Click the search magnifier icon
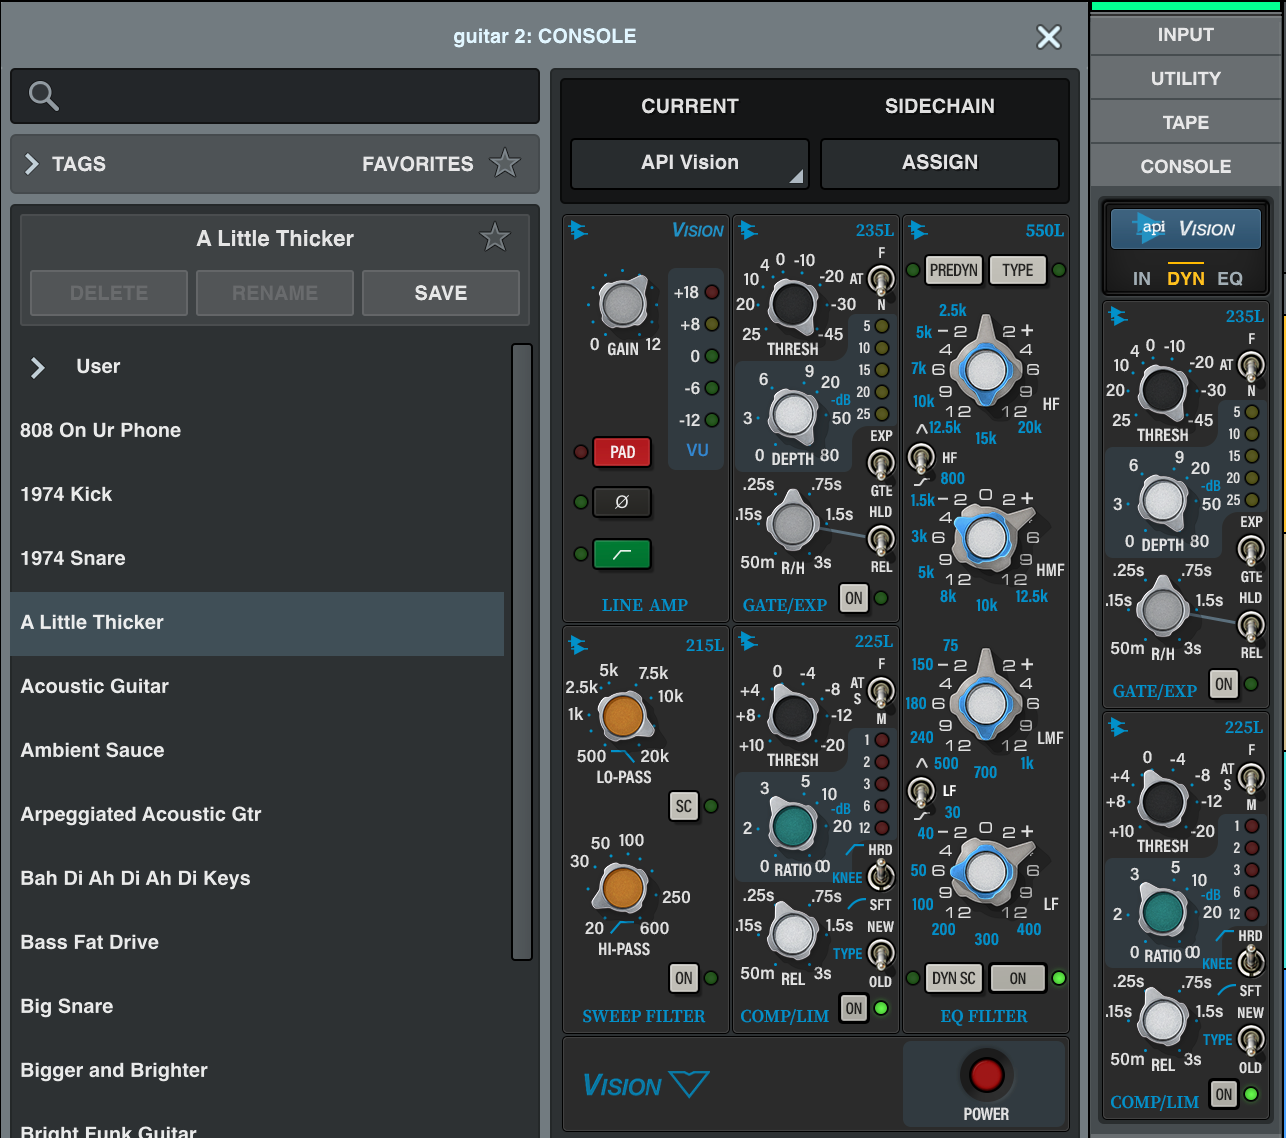 tap(42, 95)
